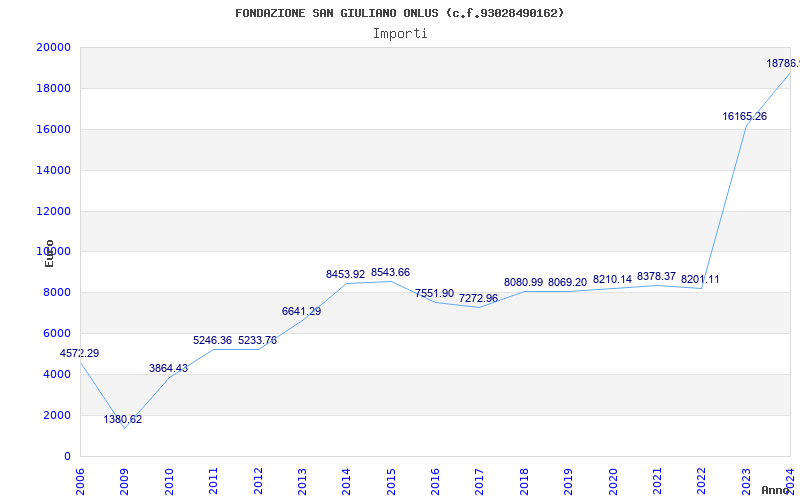This screenshot has height=500, width=800.
Task: Select data label 1380.62
Action: 123,419
